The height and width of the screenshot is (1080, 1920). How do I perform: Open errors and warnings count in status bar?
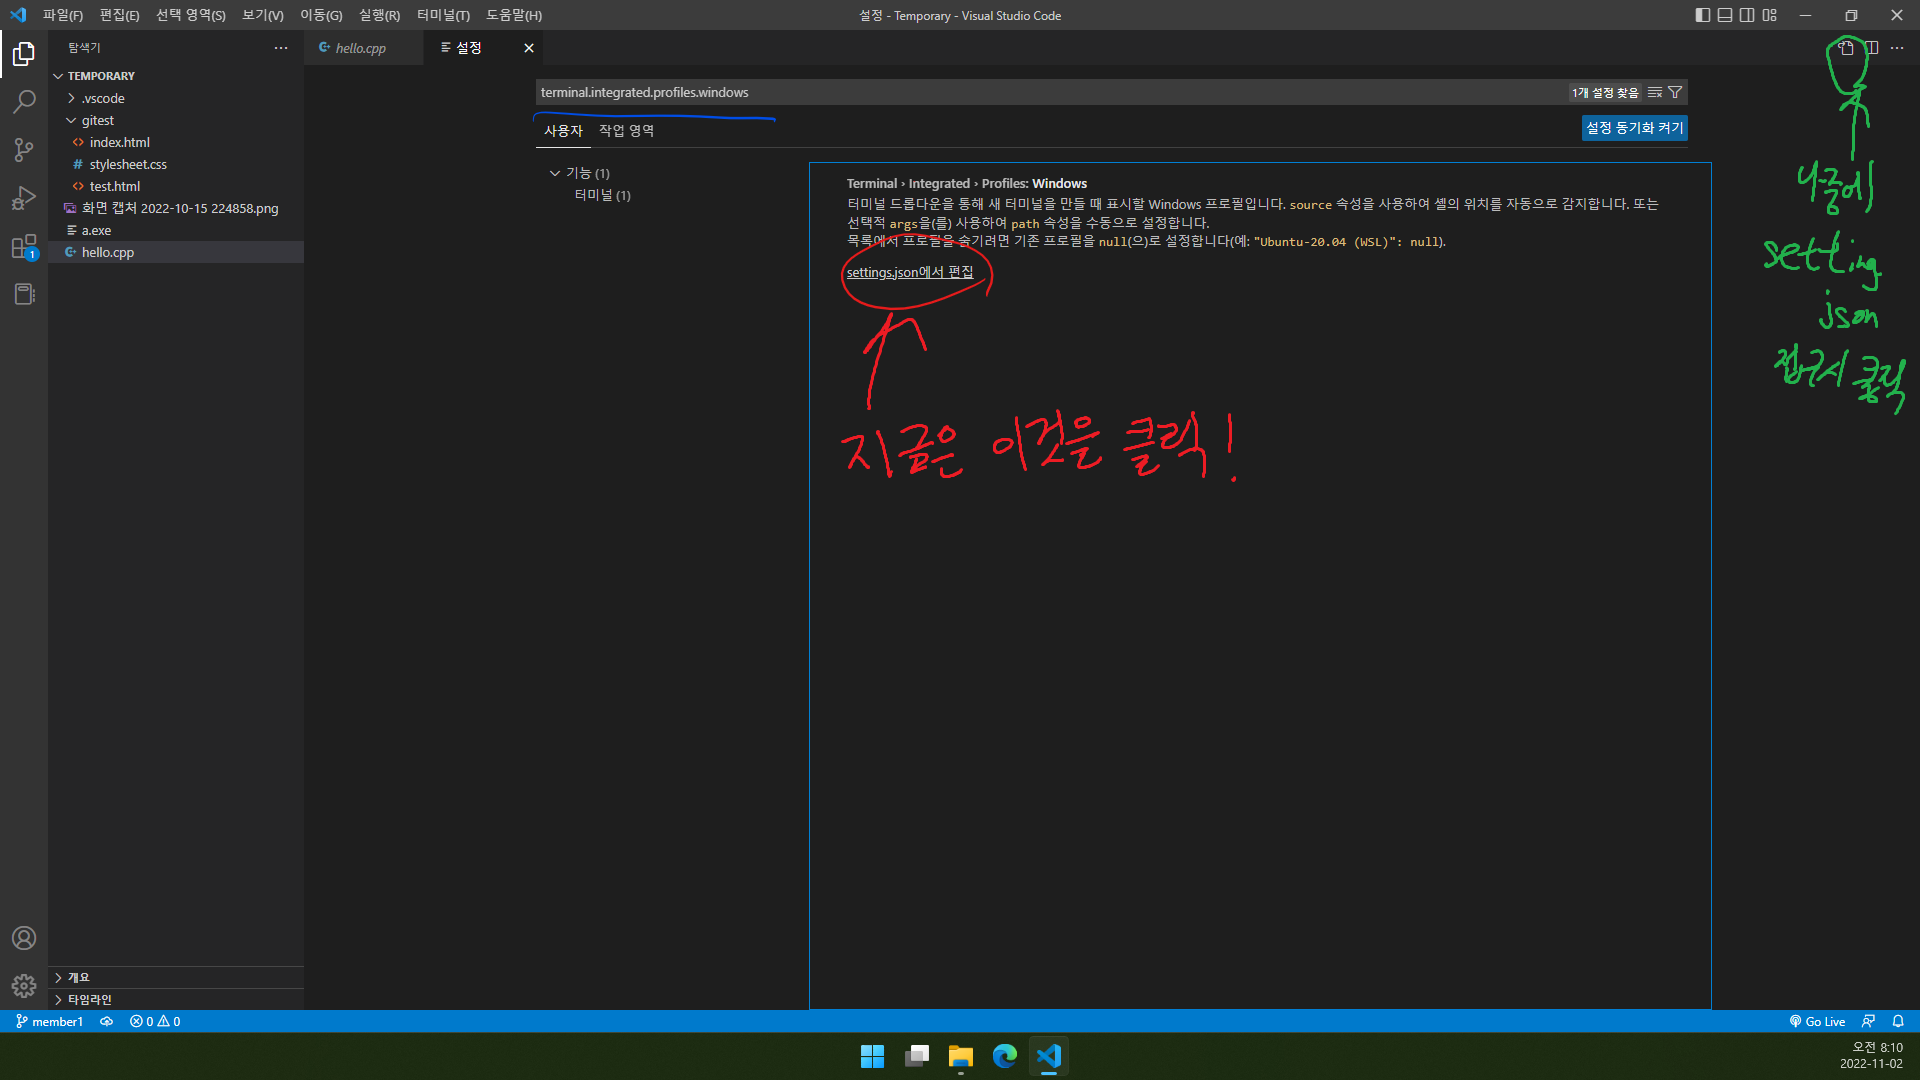(155, 1021)
